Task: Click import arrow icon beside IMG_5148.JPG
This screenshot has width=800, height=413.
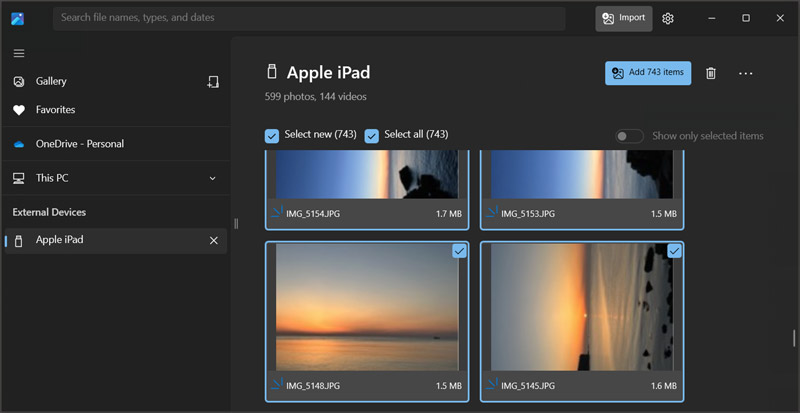Action: pos(277,383)
